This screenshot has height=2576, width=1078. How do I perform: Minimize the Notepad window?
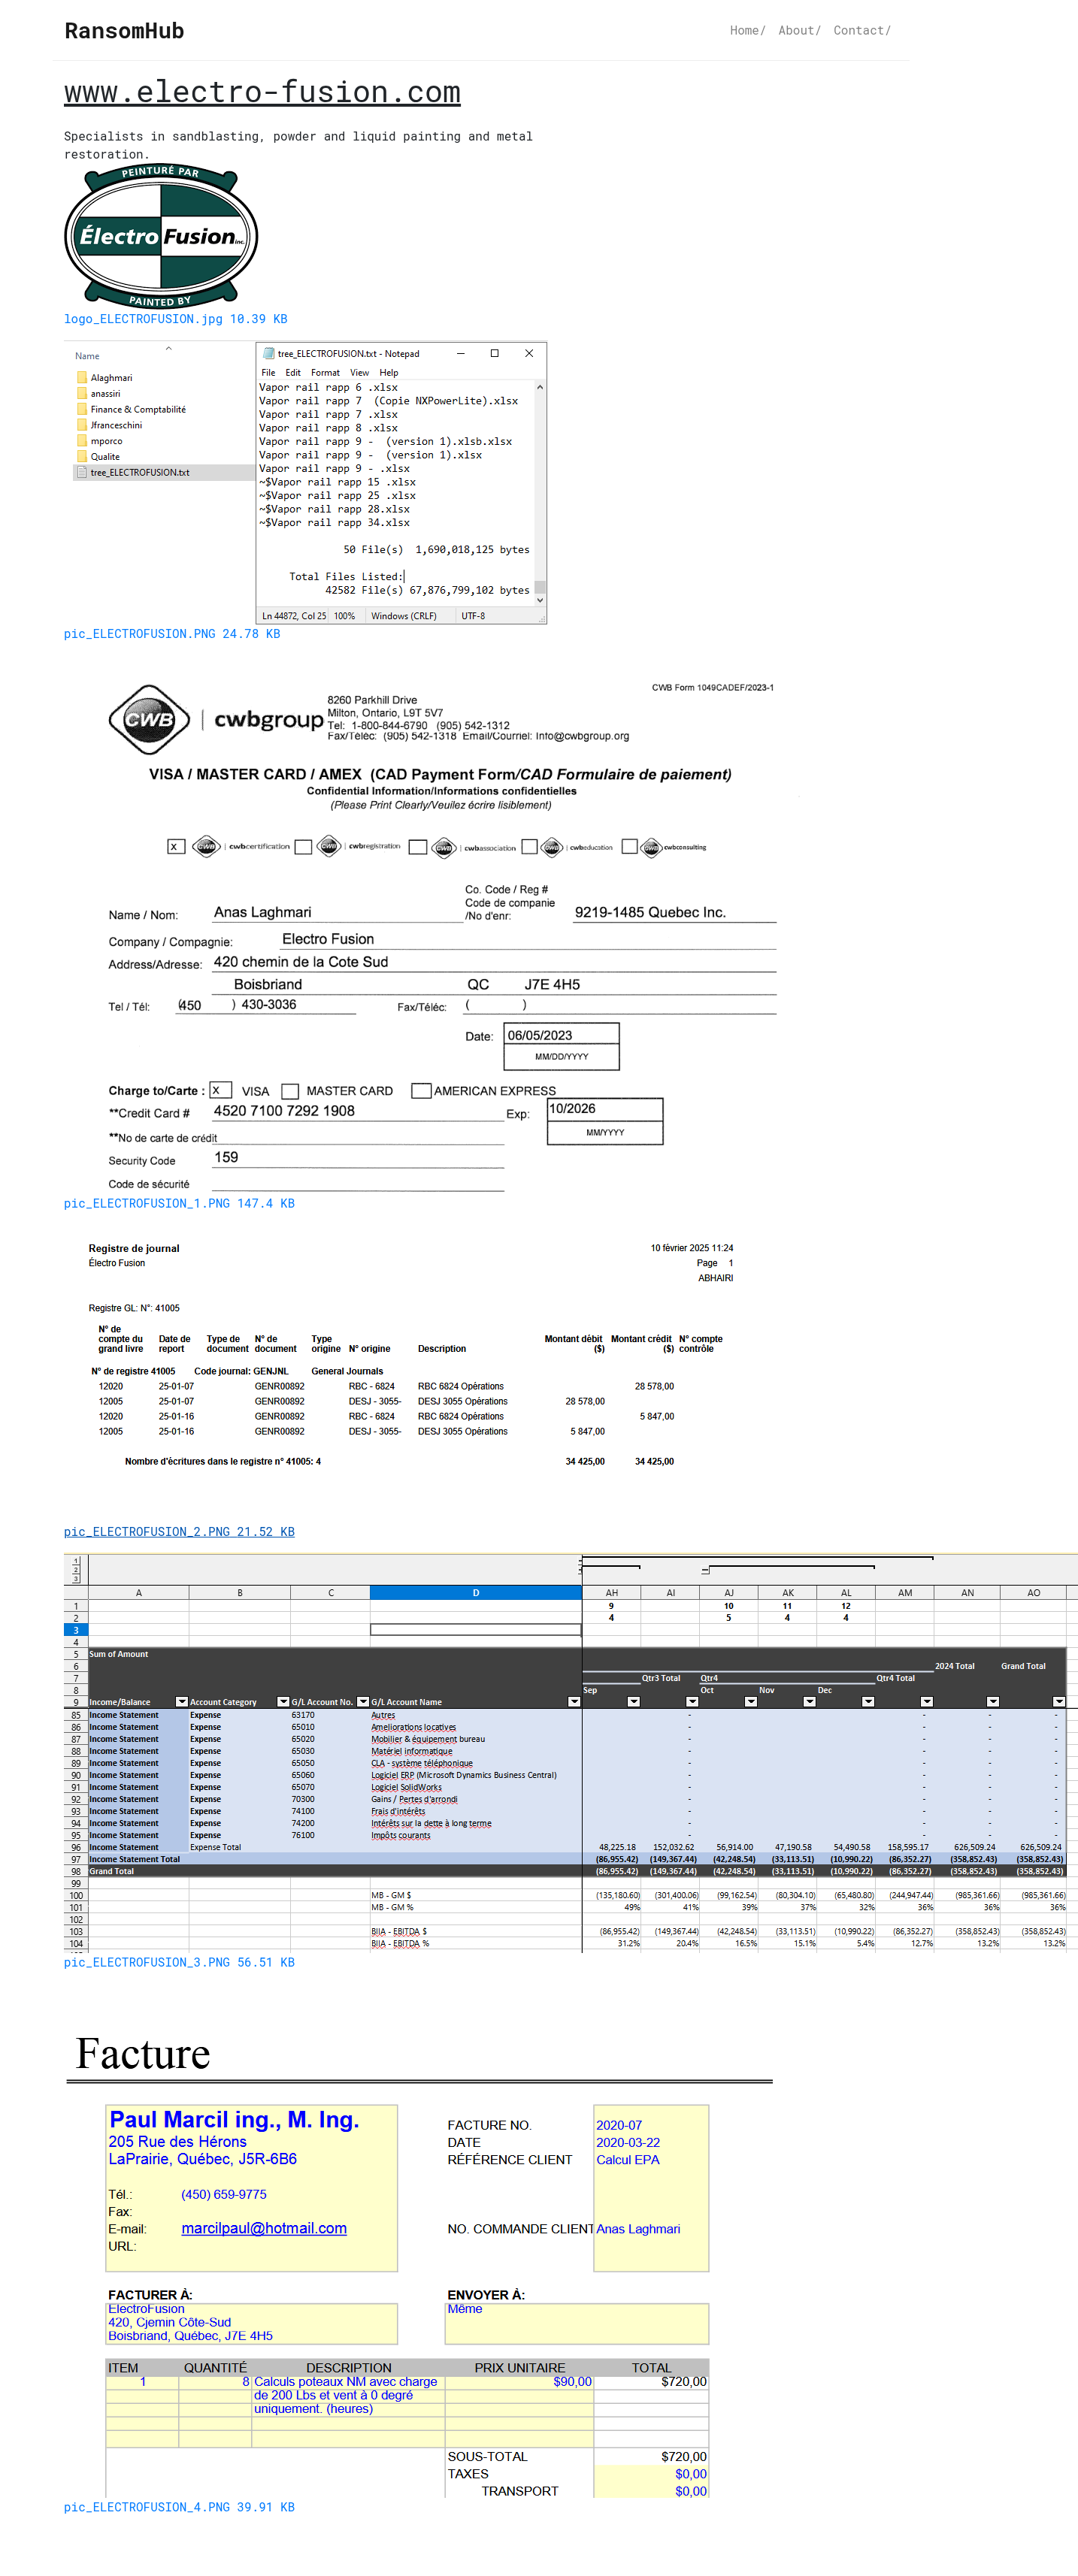point(461,353)
